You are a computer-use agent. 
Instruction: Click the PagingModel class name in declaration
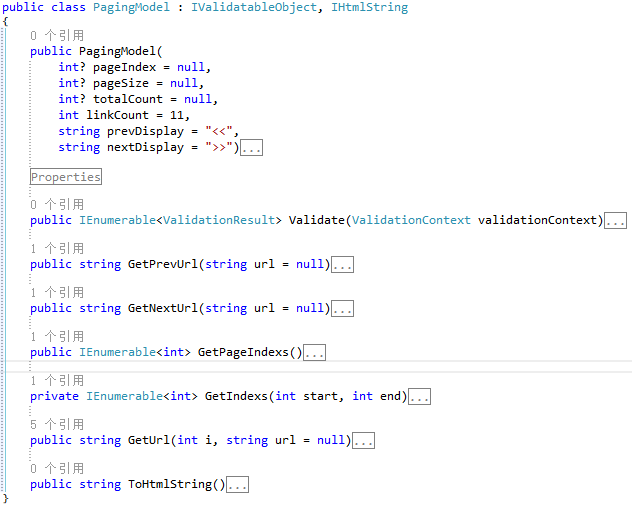131,7
